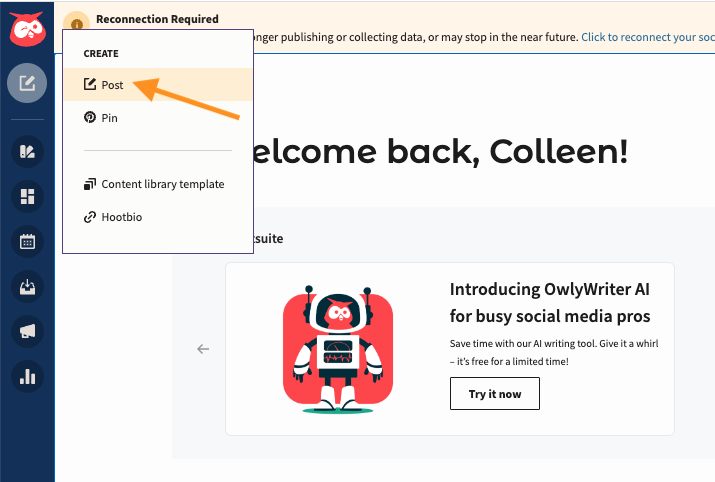Open the dashboard grid icon in sidebar

coord(27,196)
